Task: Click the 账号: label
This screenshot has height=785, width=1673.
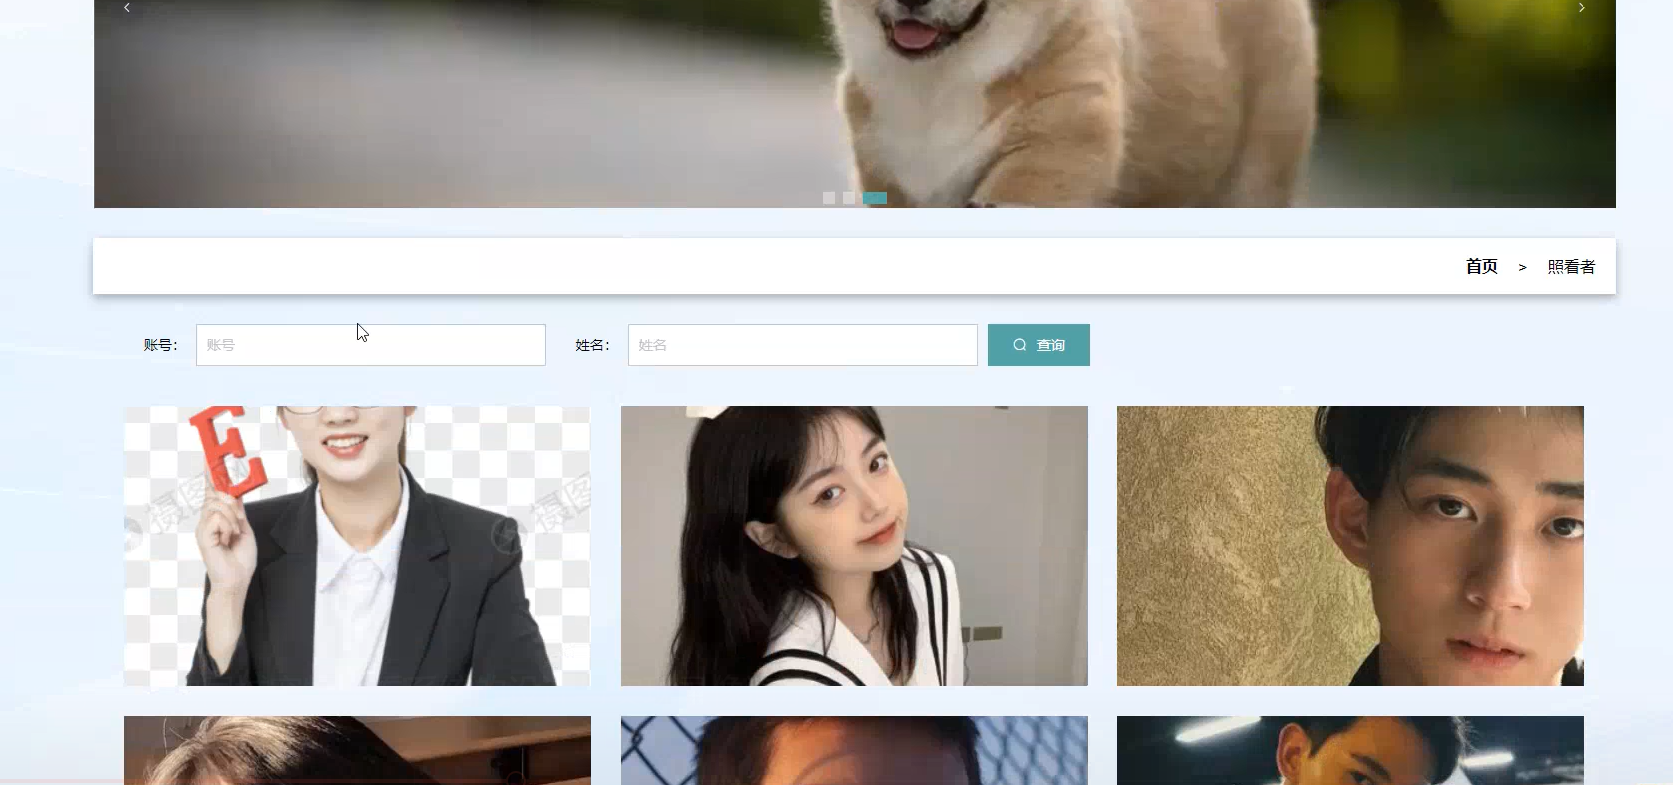Action: tap(161, 345)
